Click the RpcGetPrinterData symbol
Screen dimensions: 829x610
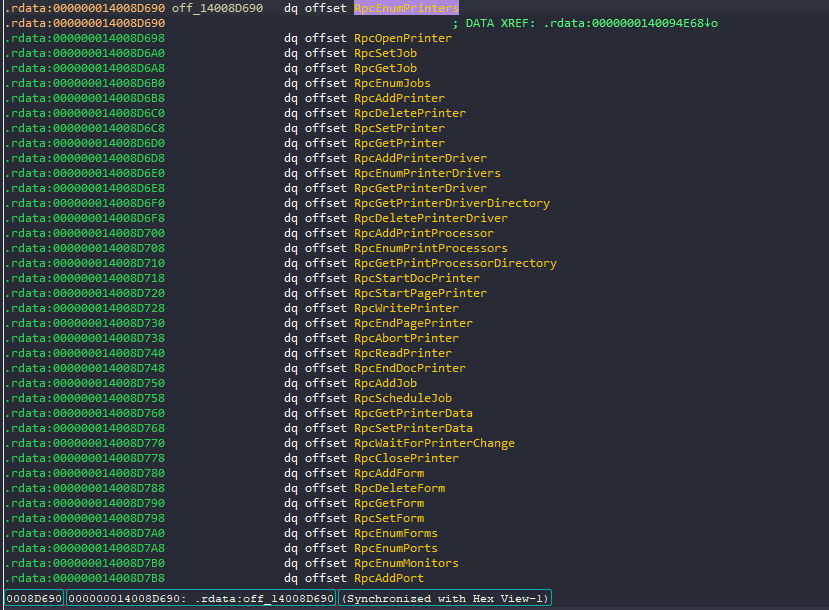pyautogui.click(x=413, y=413)
